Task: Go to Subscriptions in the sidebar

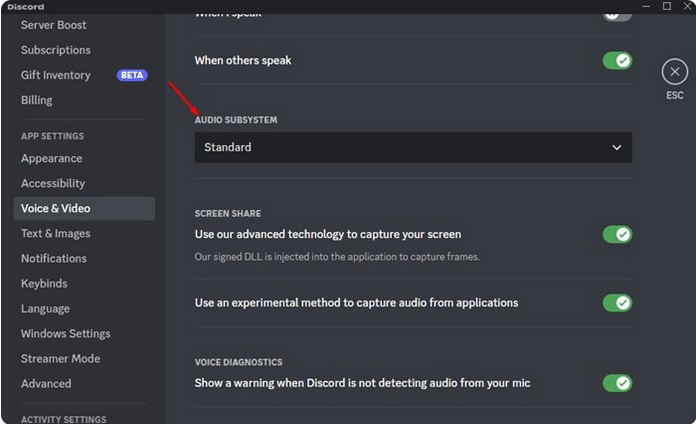Action: pos(56,50)
